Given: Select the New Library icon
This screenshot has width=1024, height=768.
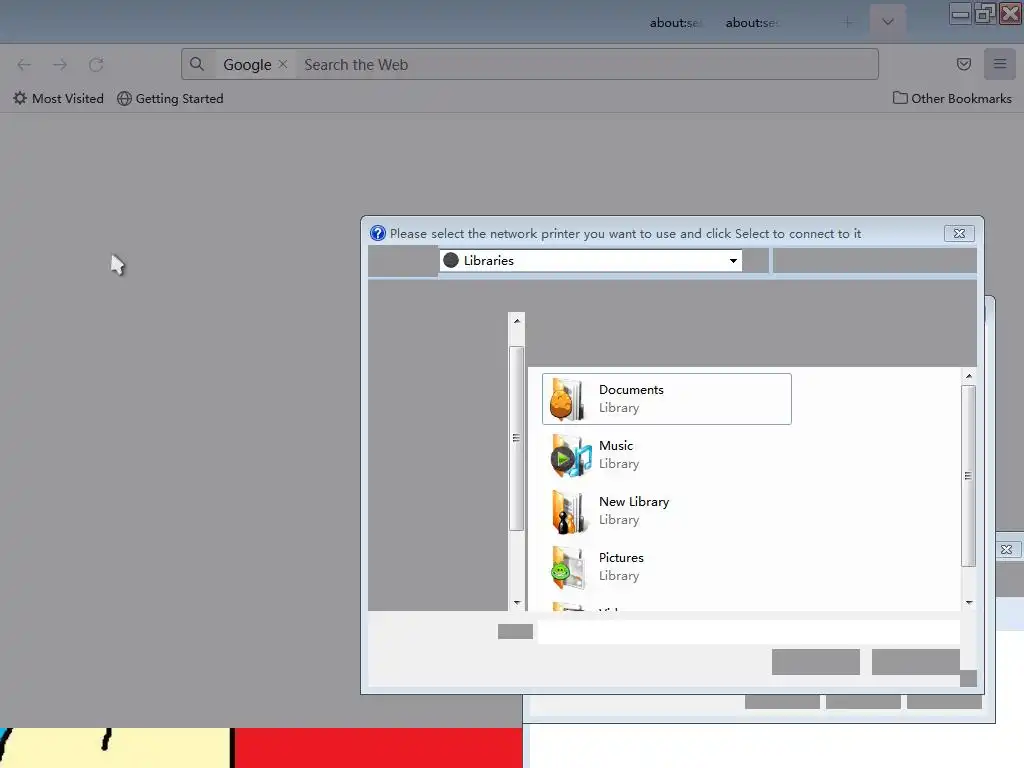Looking at the screenshot, I should pos(568,512).
